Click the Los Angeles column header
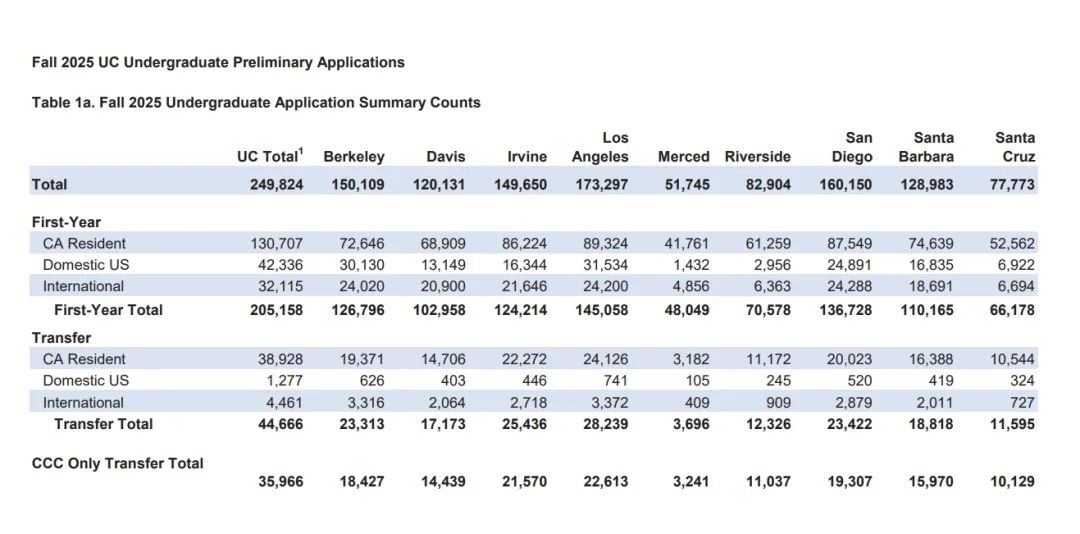This screenshot has height=534, width=1080. 600,147
